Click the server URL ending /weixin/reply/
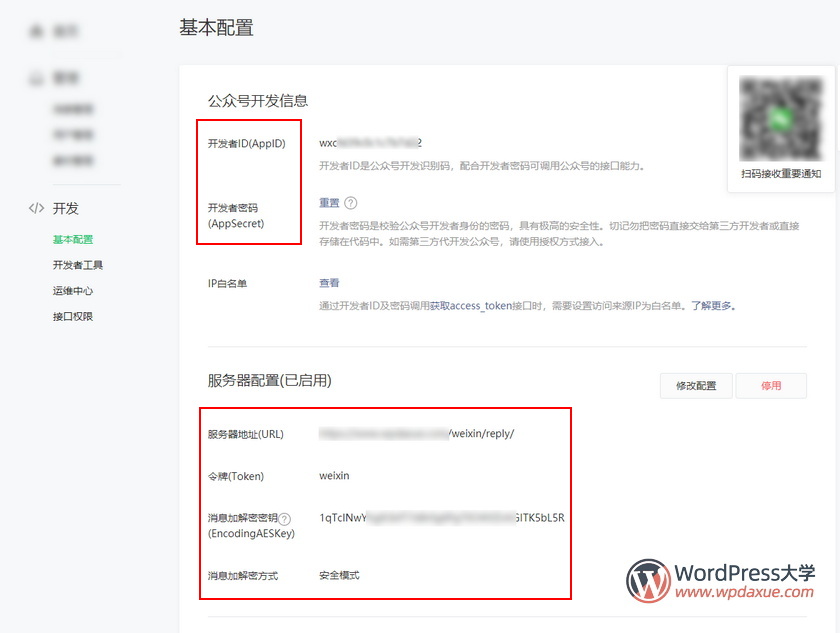Image resolution: width=840 pixels, height=633 pixels. click(416, 434)
